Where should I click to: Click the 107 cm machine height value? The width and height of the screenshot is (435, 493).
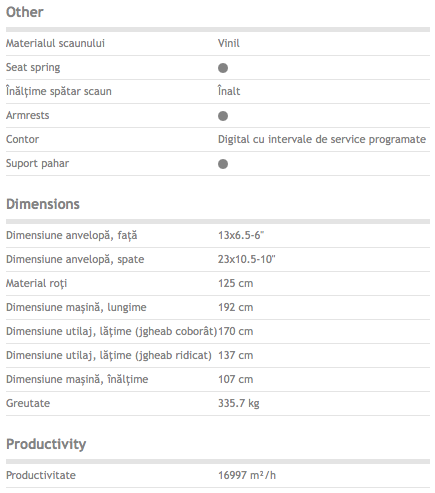[x=236, y=379]
